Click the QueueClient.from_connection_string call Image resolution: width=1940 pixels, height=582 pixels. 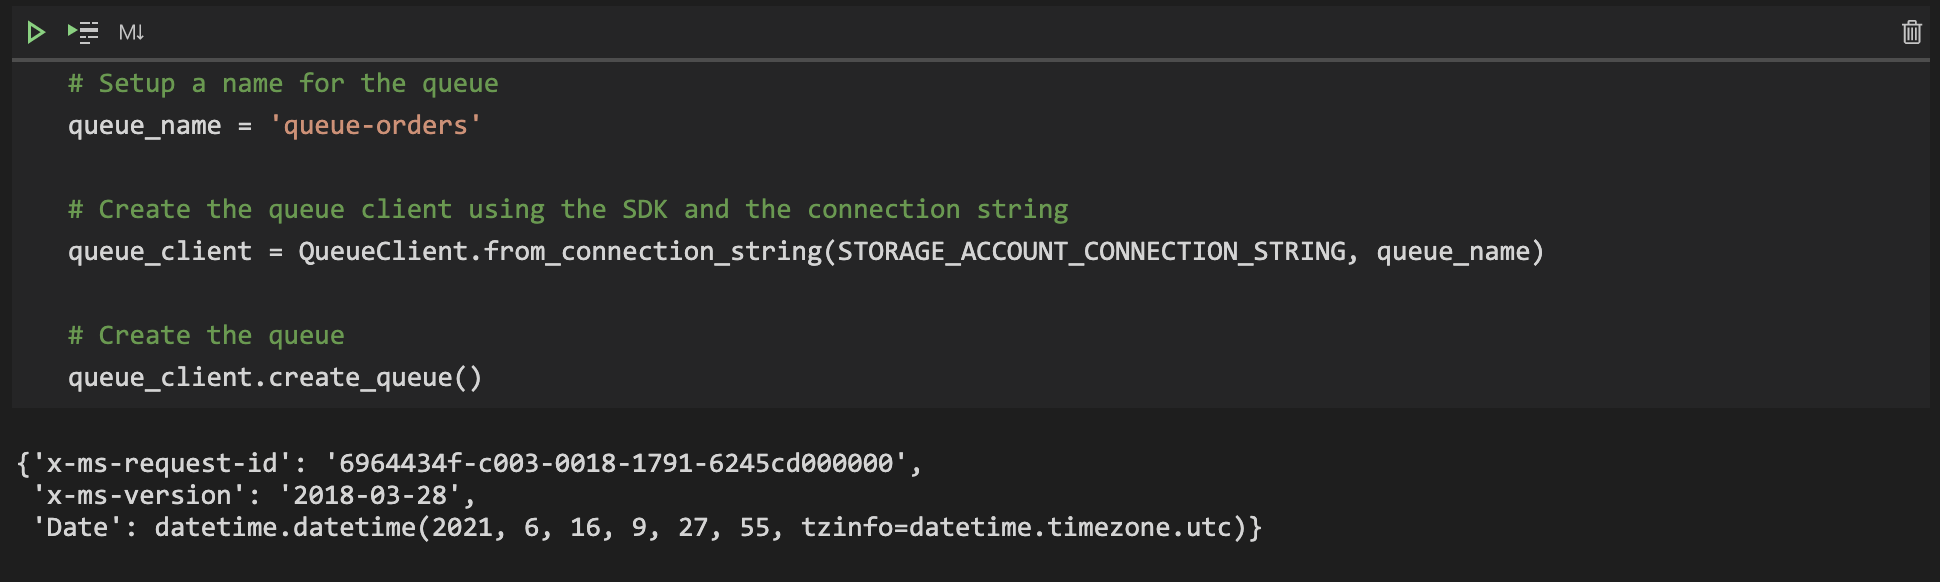560,251
